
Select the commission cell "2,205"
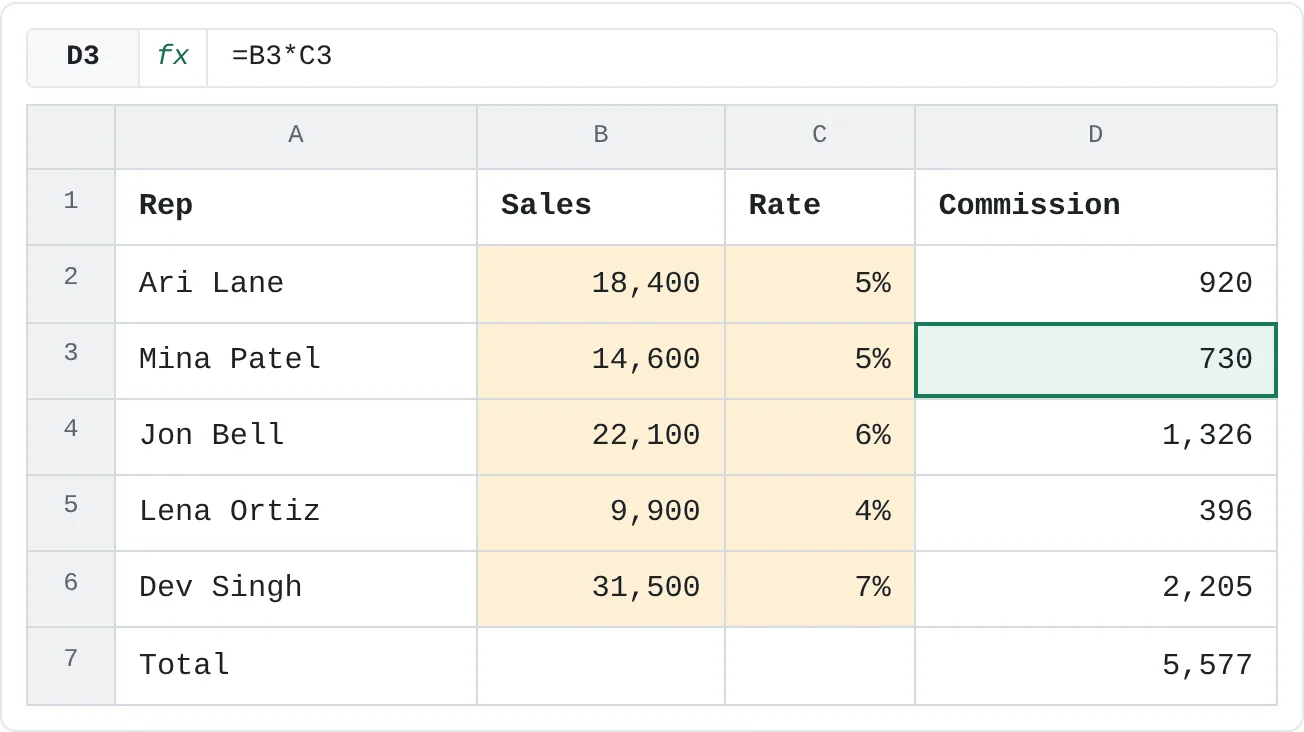pos(1096,588)
